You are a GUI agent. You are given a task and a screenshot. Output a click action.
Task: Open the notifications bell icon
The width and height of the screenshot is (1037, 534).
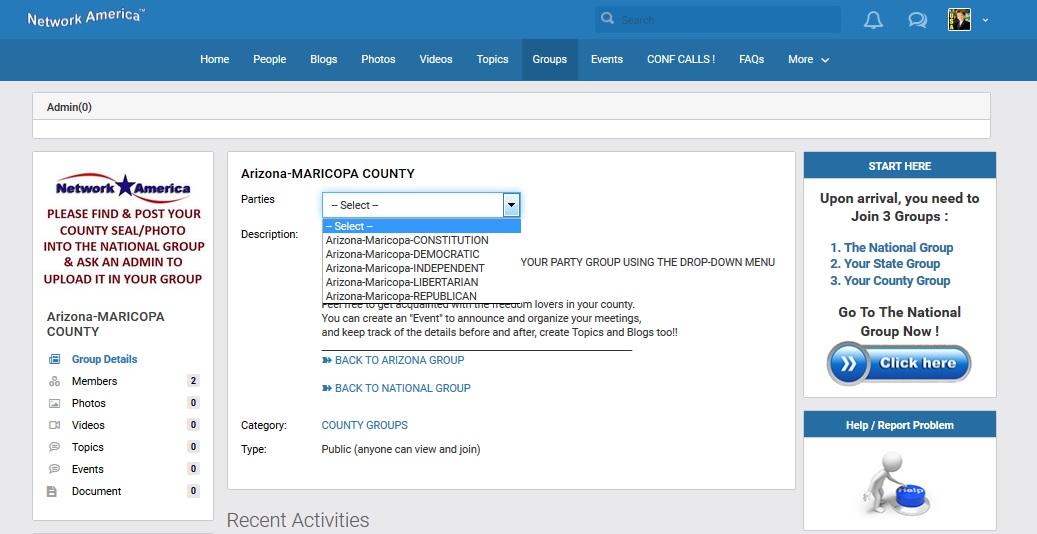coord(873,20)
